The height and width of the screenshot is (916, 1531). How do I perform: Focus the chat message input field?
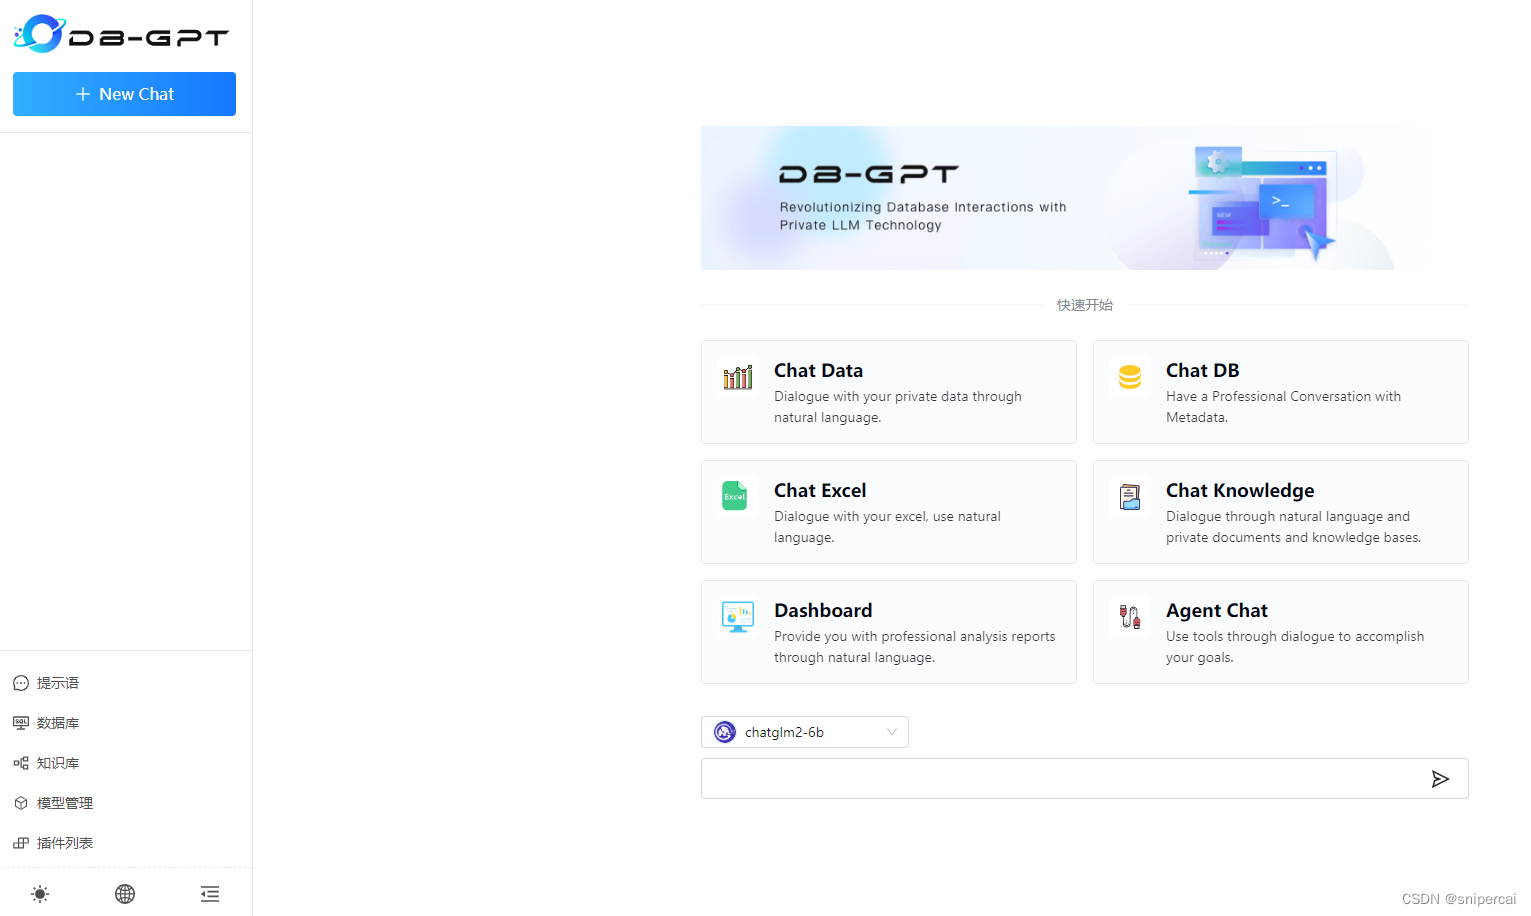tap(1085, 778)
